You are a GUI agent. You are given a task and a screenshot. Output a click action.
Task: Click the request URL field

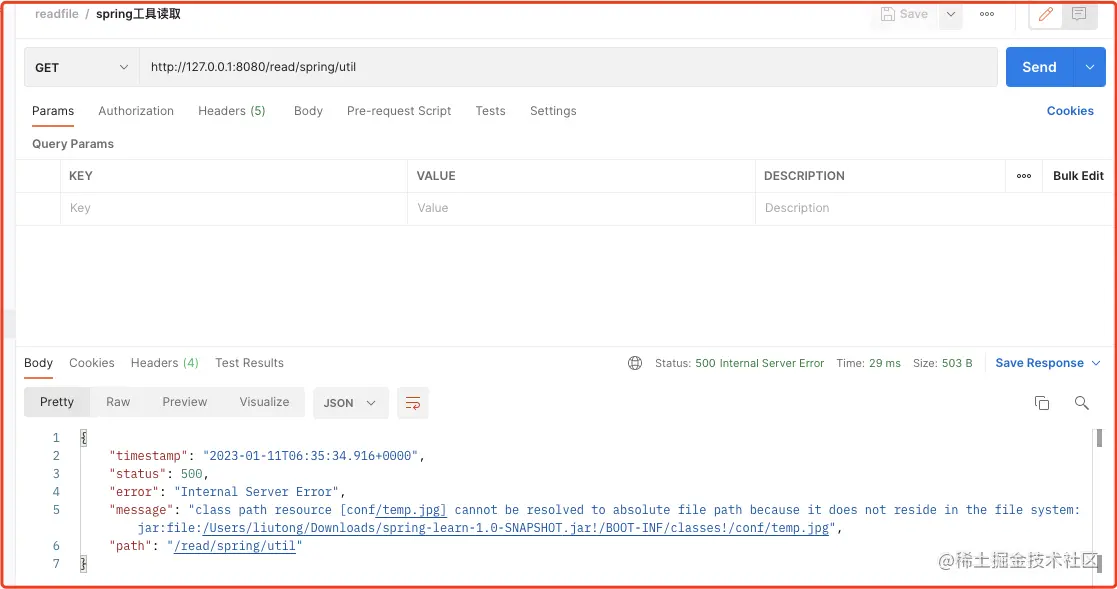click(568, 67)
